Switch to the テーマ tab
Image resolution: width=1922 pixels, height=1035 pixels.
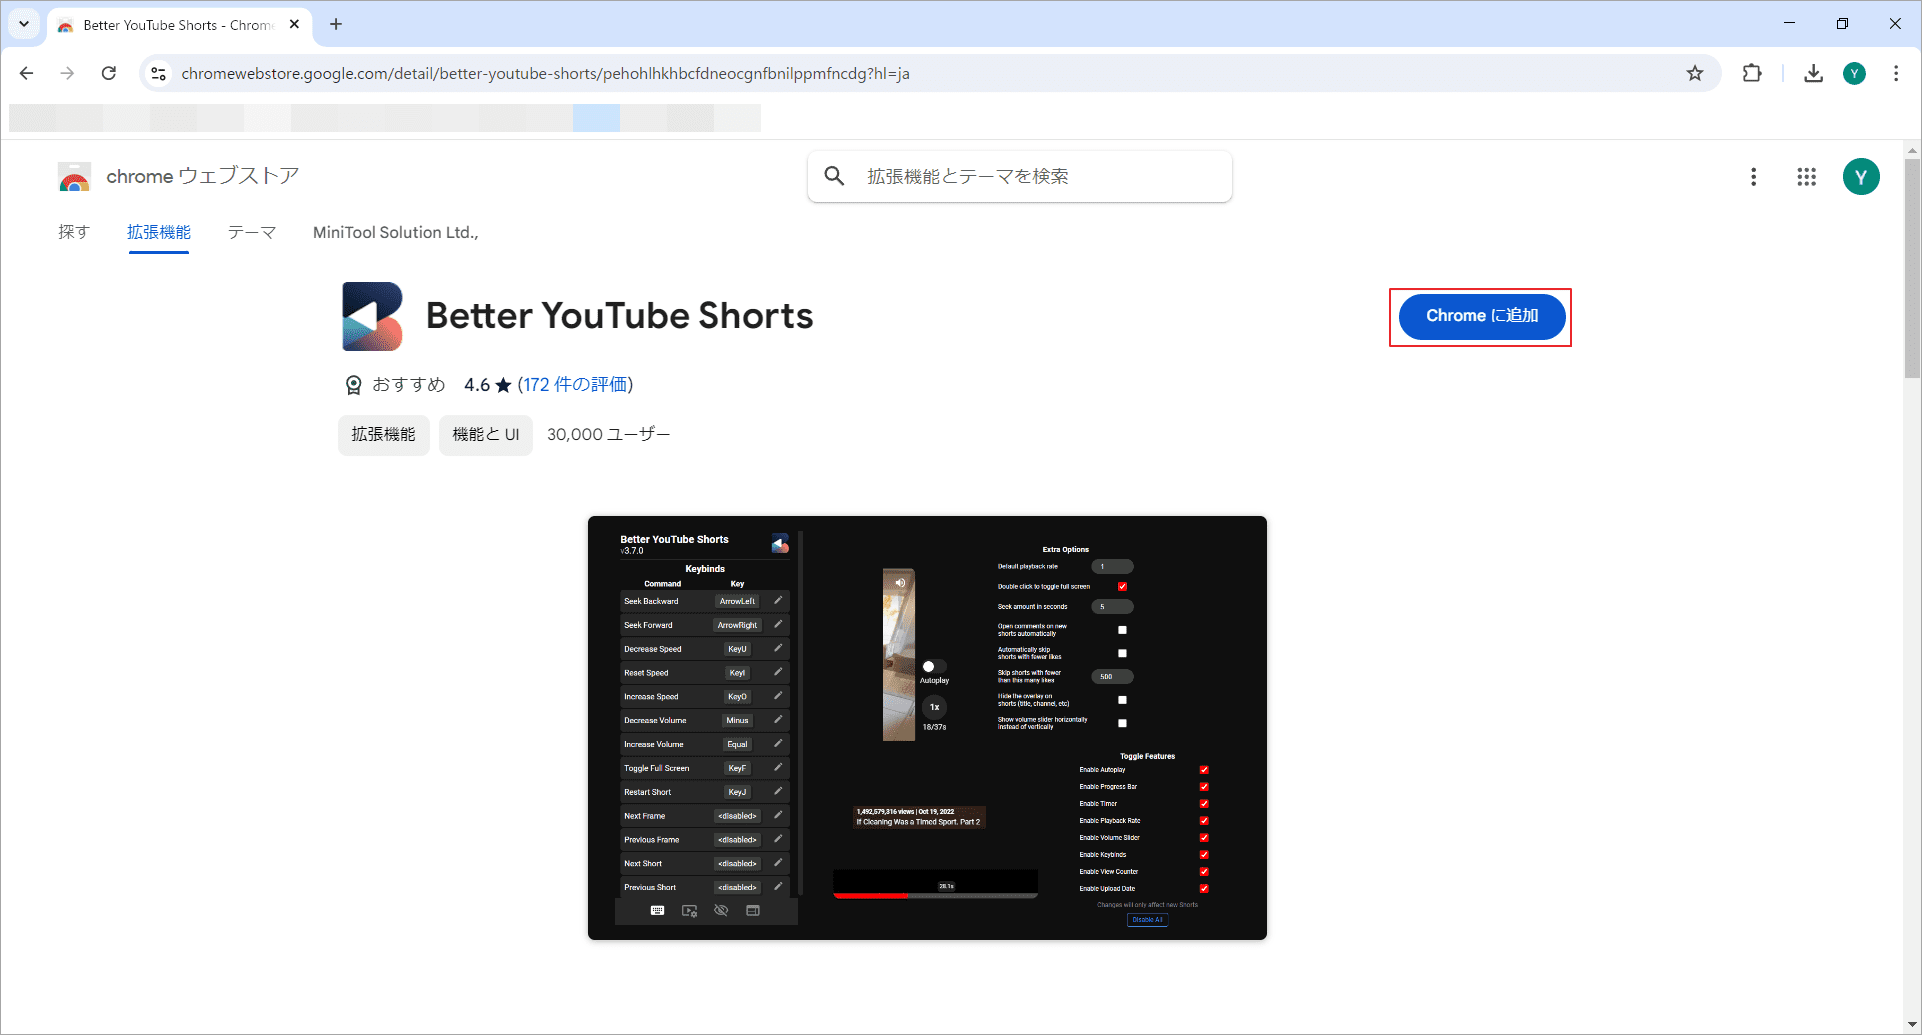[x=252, y=232]
